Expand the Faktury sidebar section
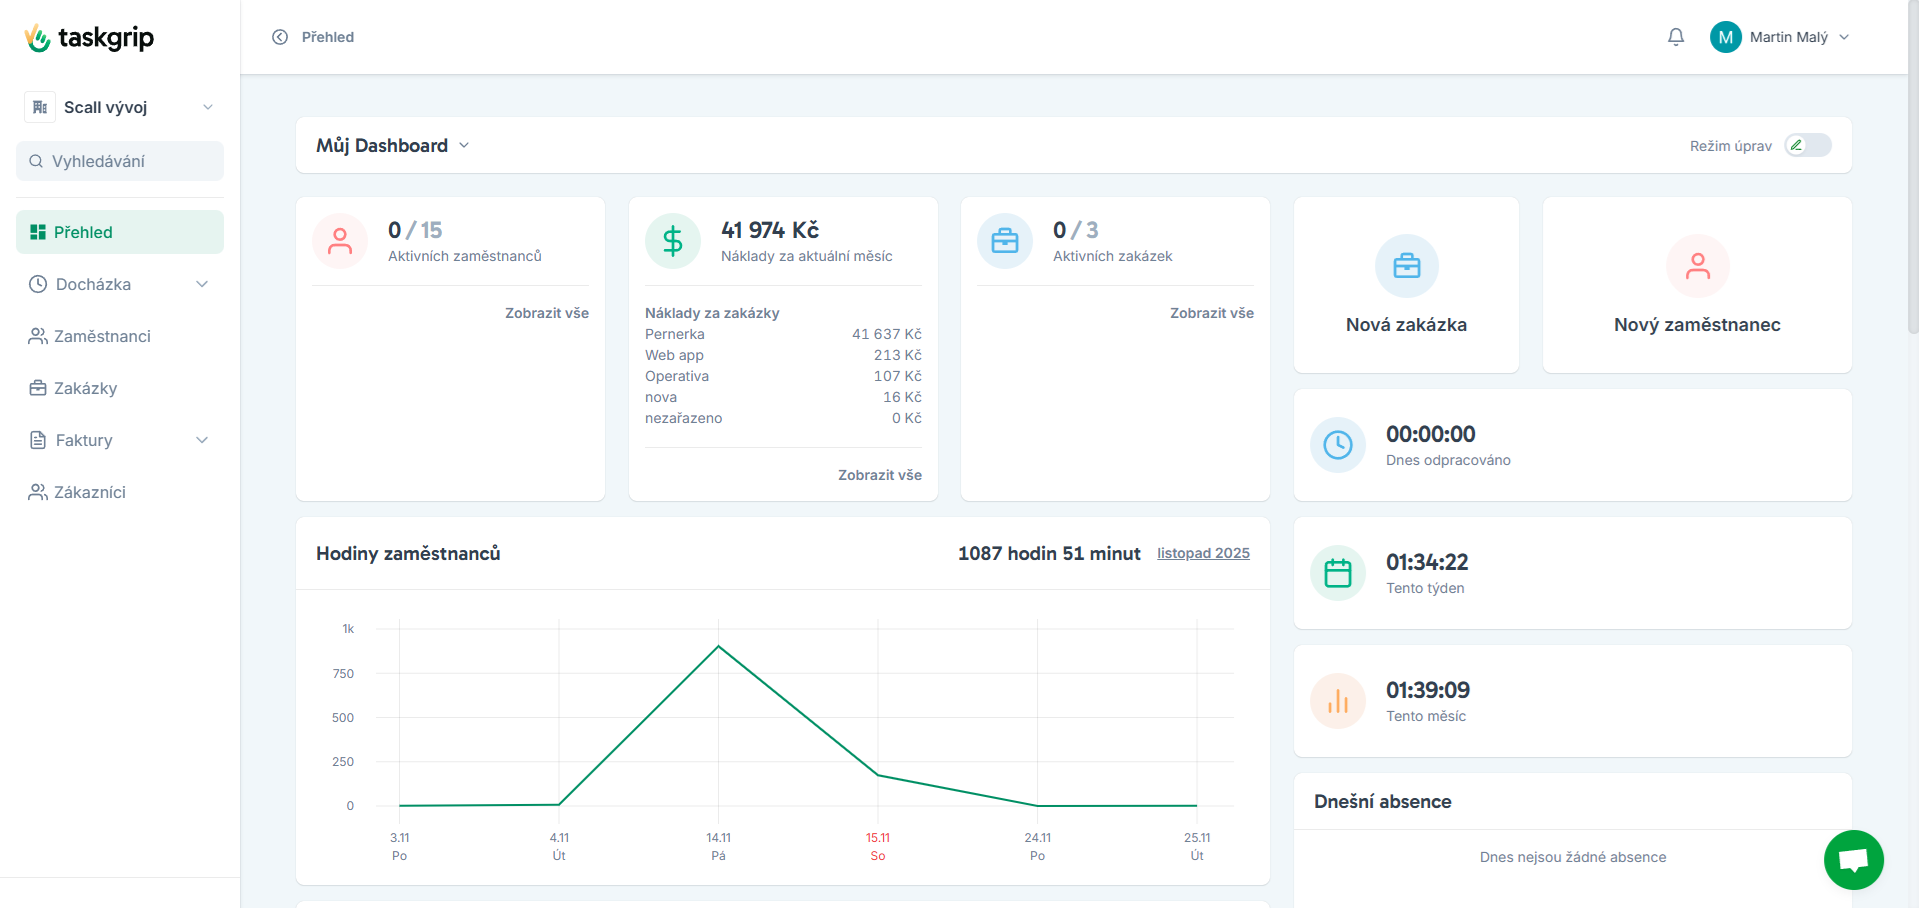Viewport: 1919px width, 908px height. pos(120,440)
